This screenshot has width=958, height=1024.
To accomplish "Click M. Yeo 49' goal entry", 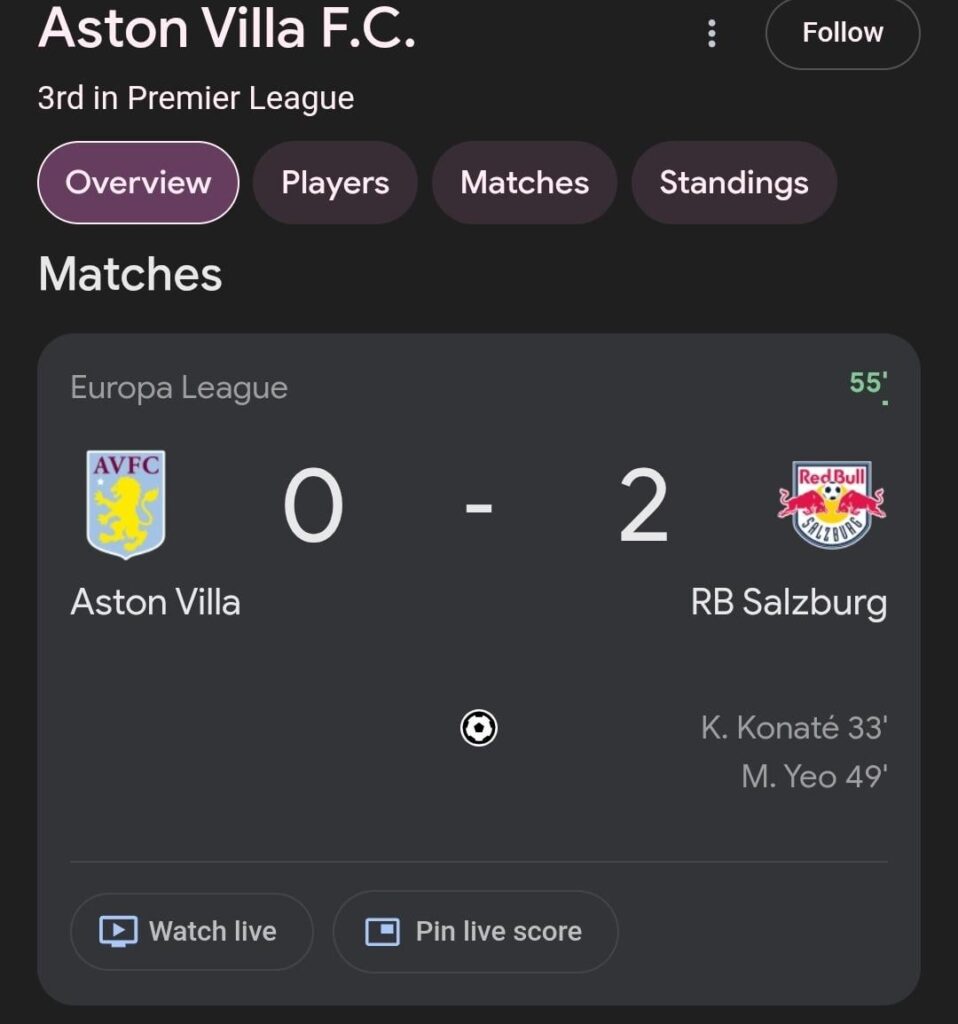I will pyautogui.click(x=814, y=776).
